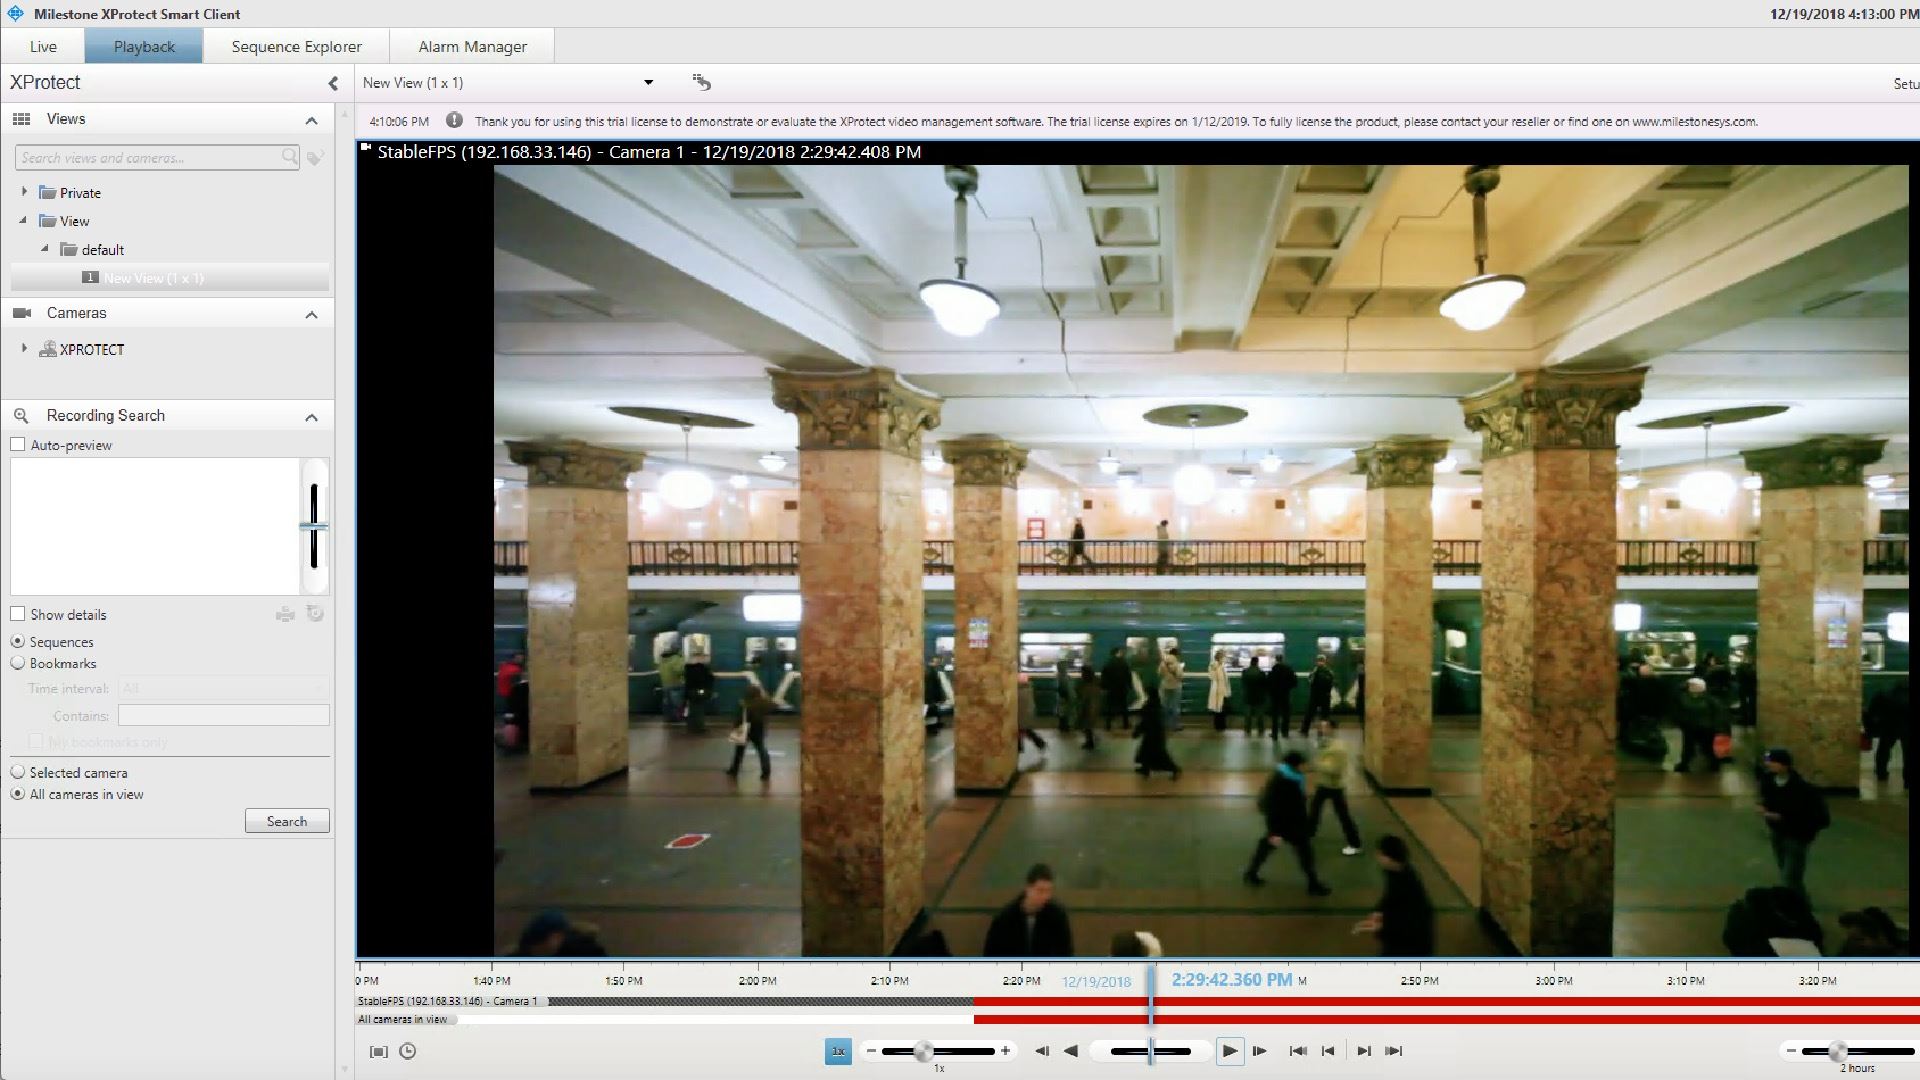This screenshot has height=1080, width=1920.
Task: Open the Sequence Explorer tab
Action: coord(296,46)
